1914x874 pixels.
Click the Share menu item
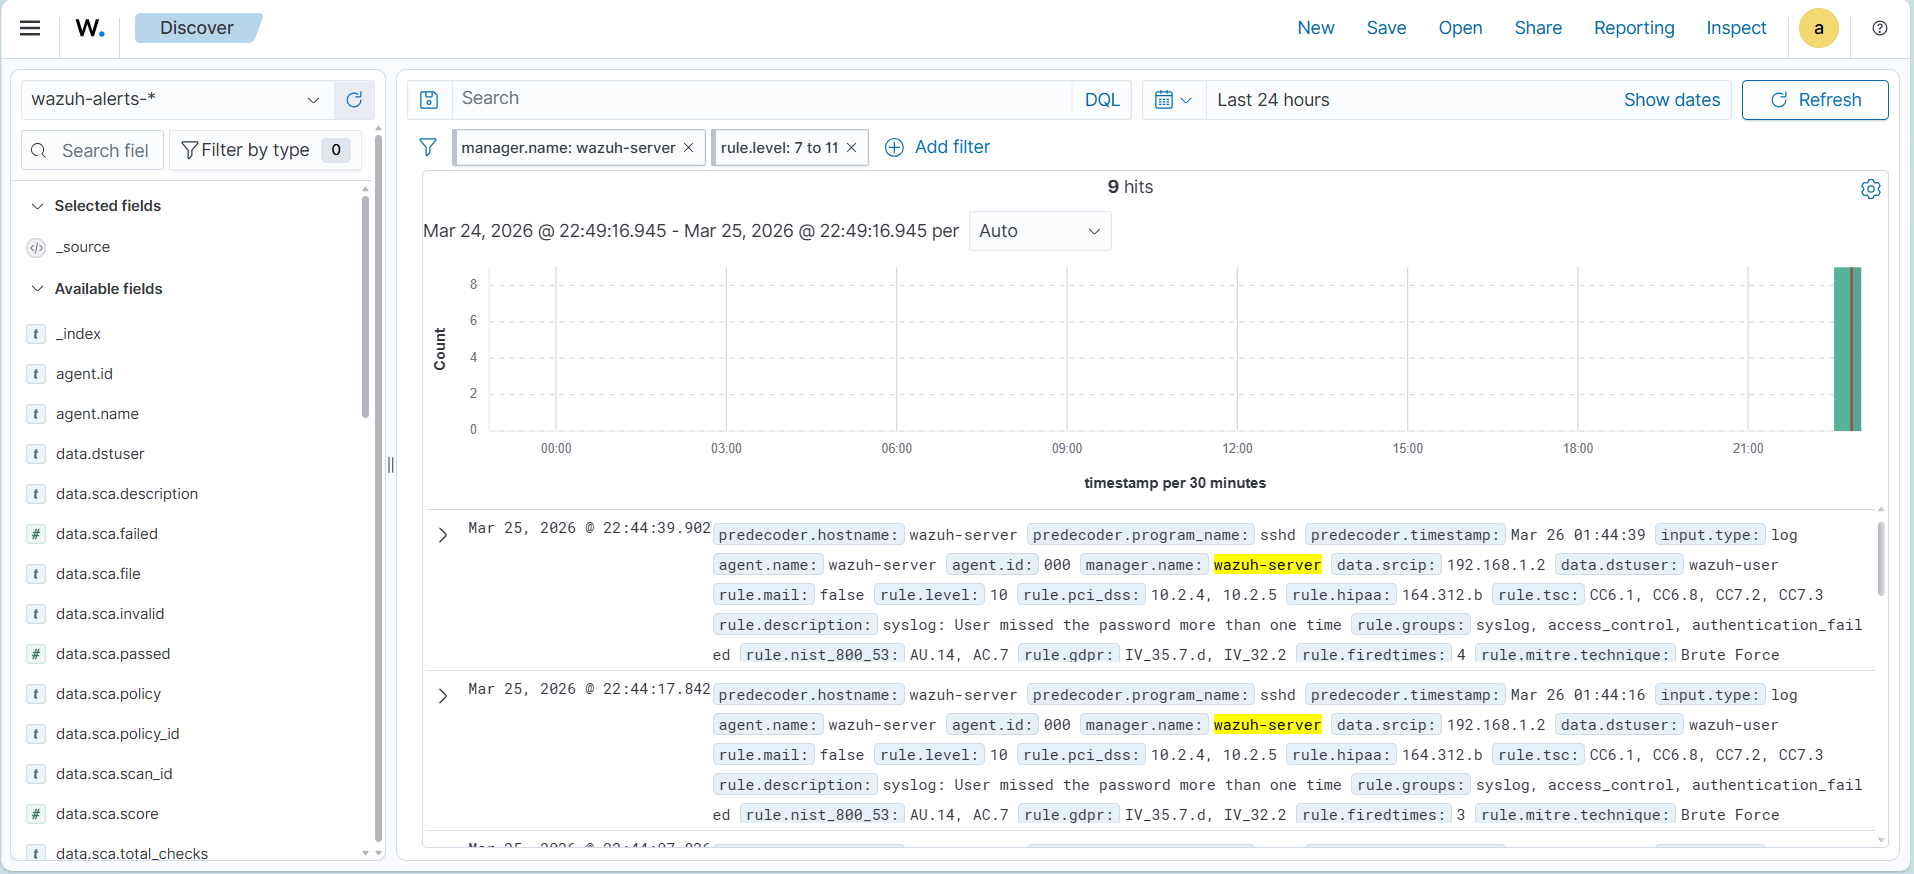(1538, 28)
